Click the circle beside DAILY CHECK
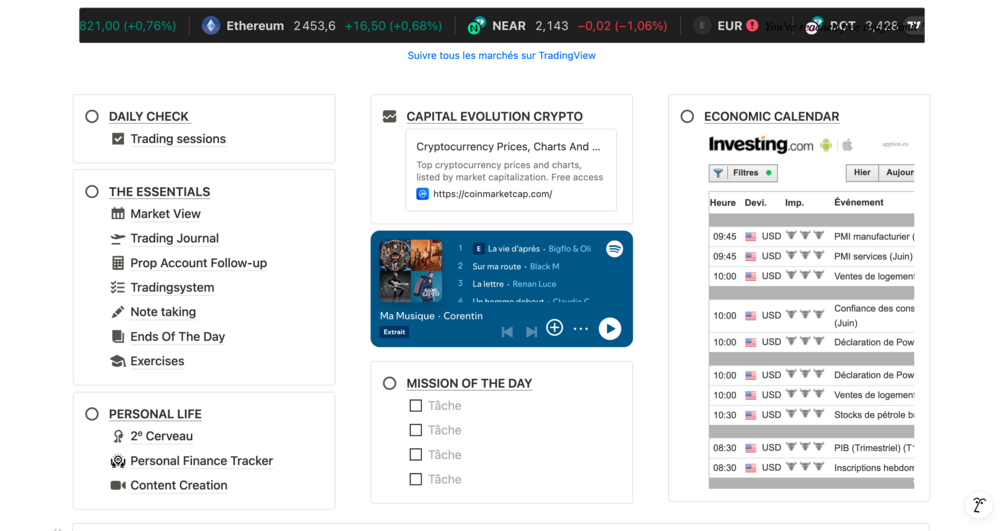 coord(92,116)
